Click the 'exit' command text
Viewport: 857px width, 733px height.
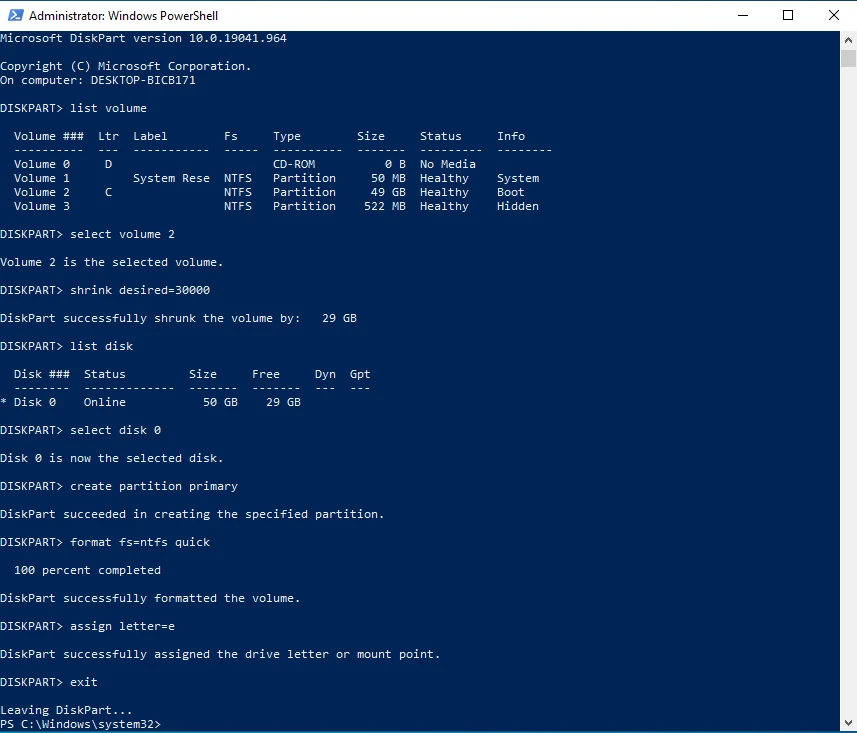pos(84,682)
